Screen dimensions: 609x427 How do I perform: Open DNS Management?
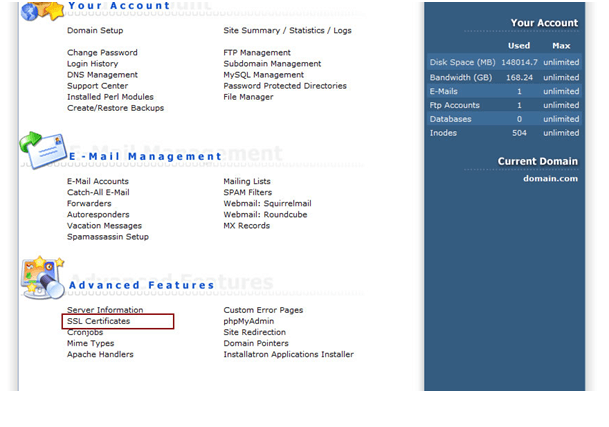tap(102, 75)
